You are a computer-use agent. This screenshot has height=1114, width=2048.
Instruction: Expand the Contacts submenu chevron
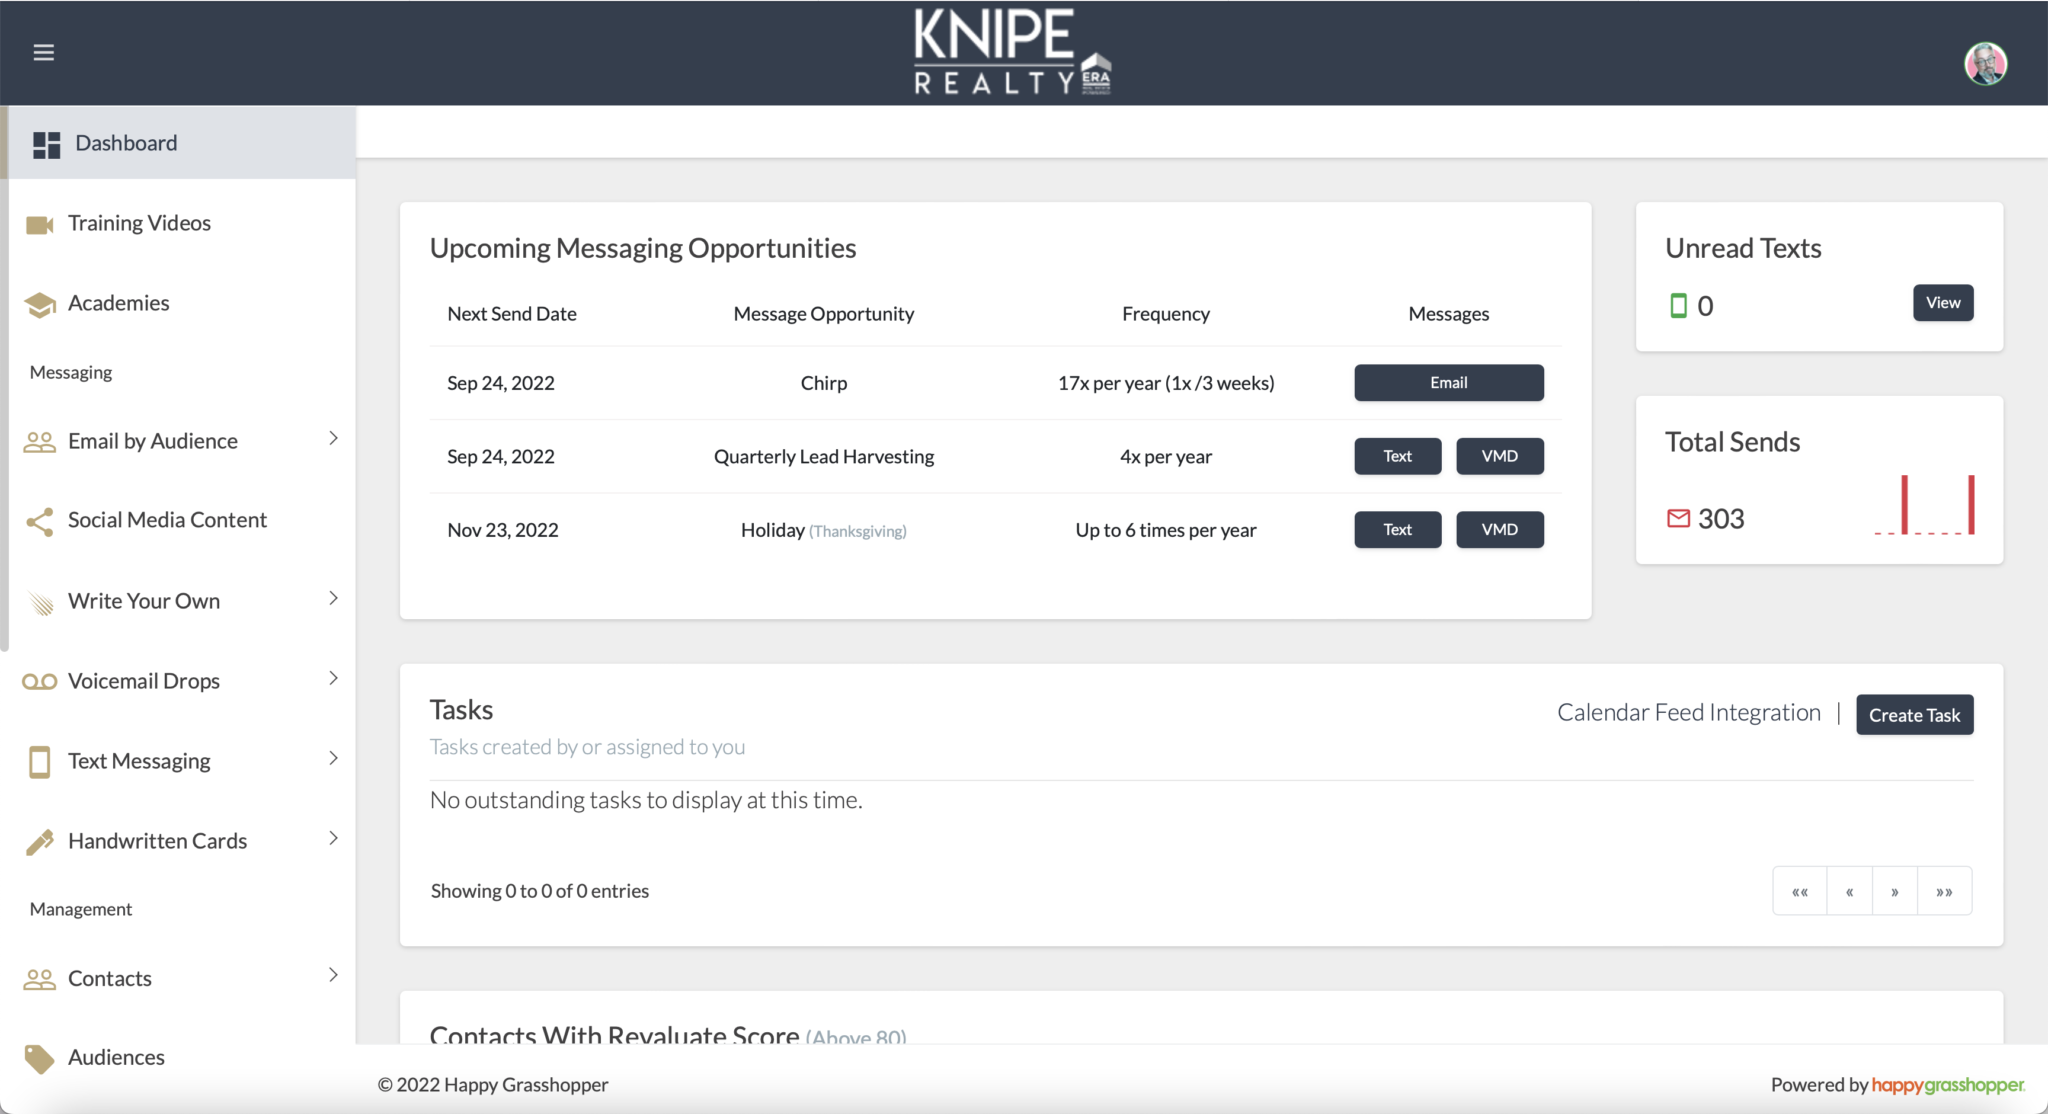point(333,976)
